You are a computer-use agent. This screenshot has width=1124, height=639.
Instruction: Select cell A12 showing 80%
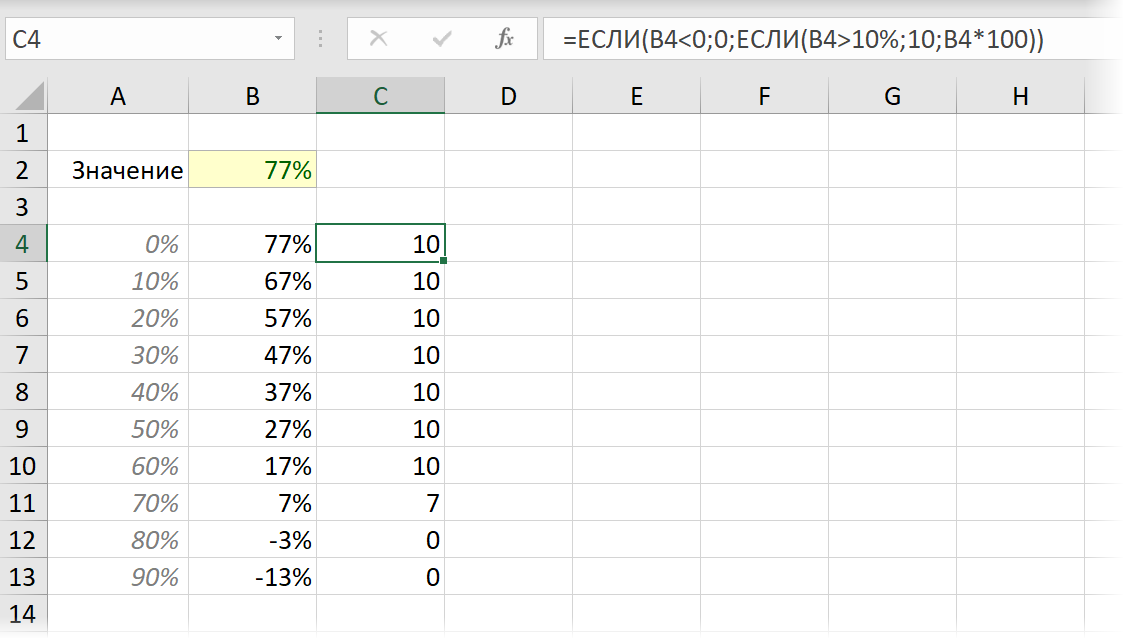coord(118,540)
